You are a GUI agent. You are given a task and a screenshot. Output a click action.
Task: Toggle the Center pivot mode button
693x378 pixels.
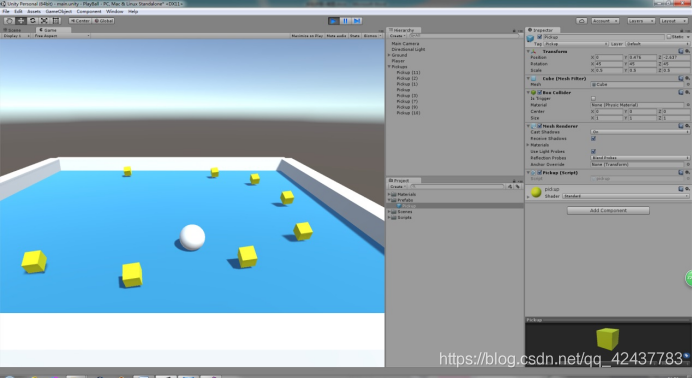coord(80,21)
